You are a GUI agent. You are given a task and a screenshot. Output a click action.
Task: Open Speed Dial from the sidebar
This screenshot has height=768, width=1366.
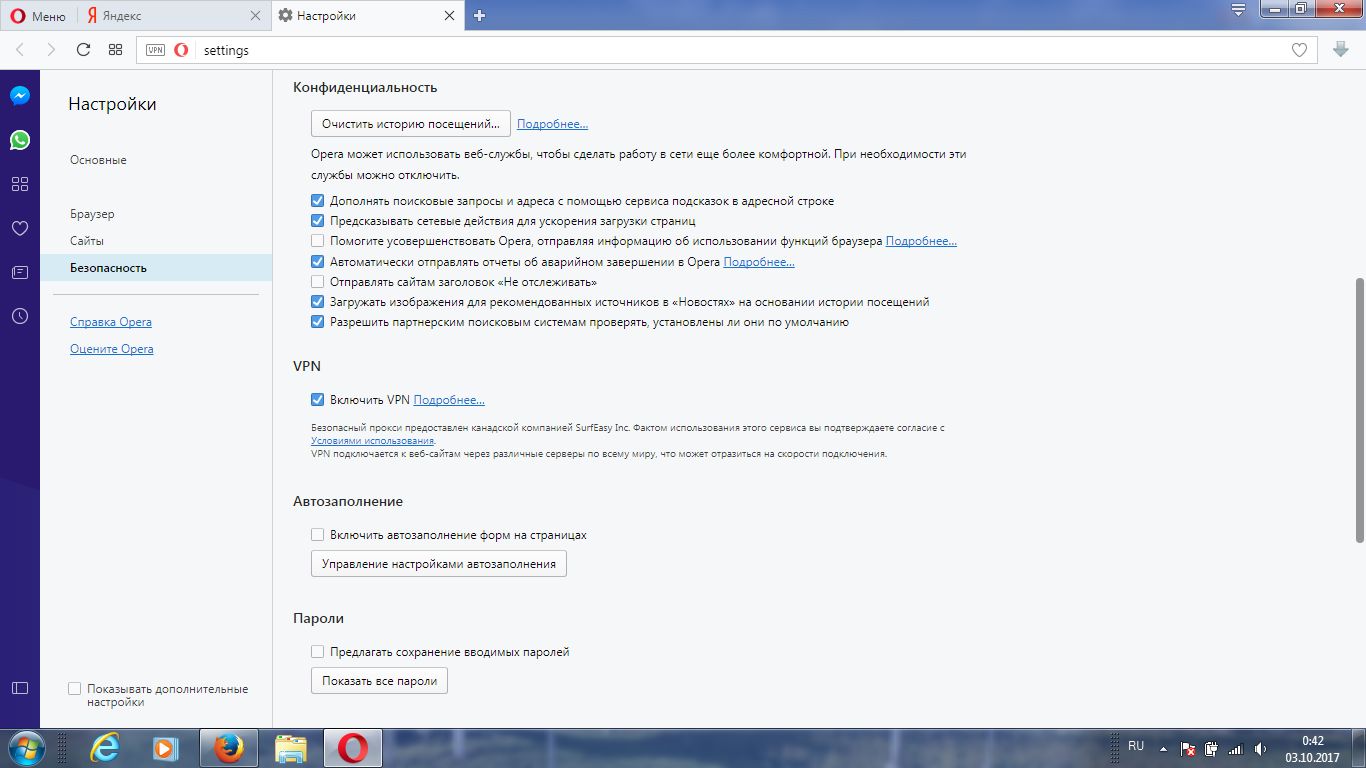click(20, 184)
